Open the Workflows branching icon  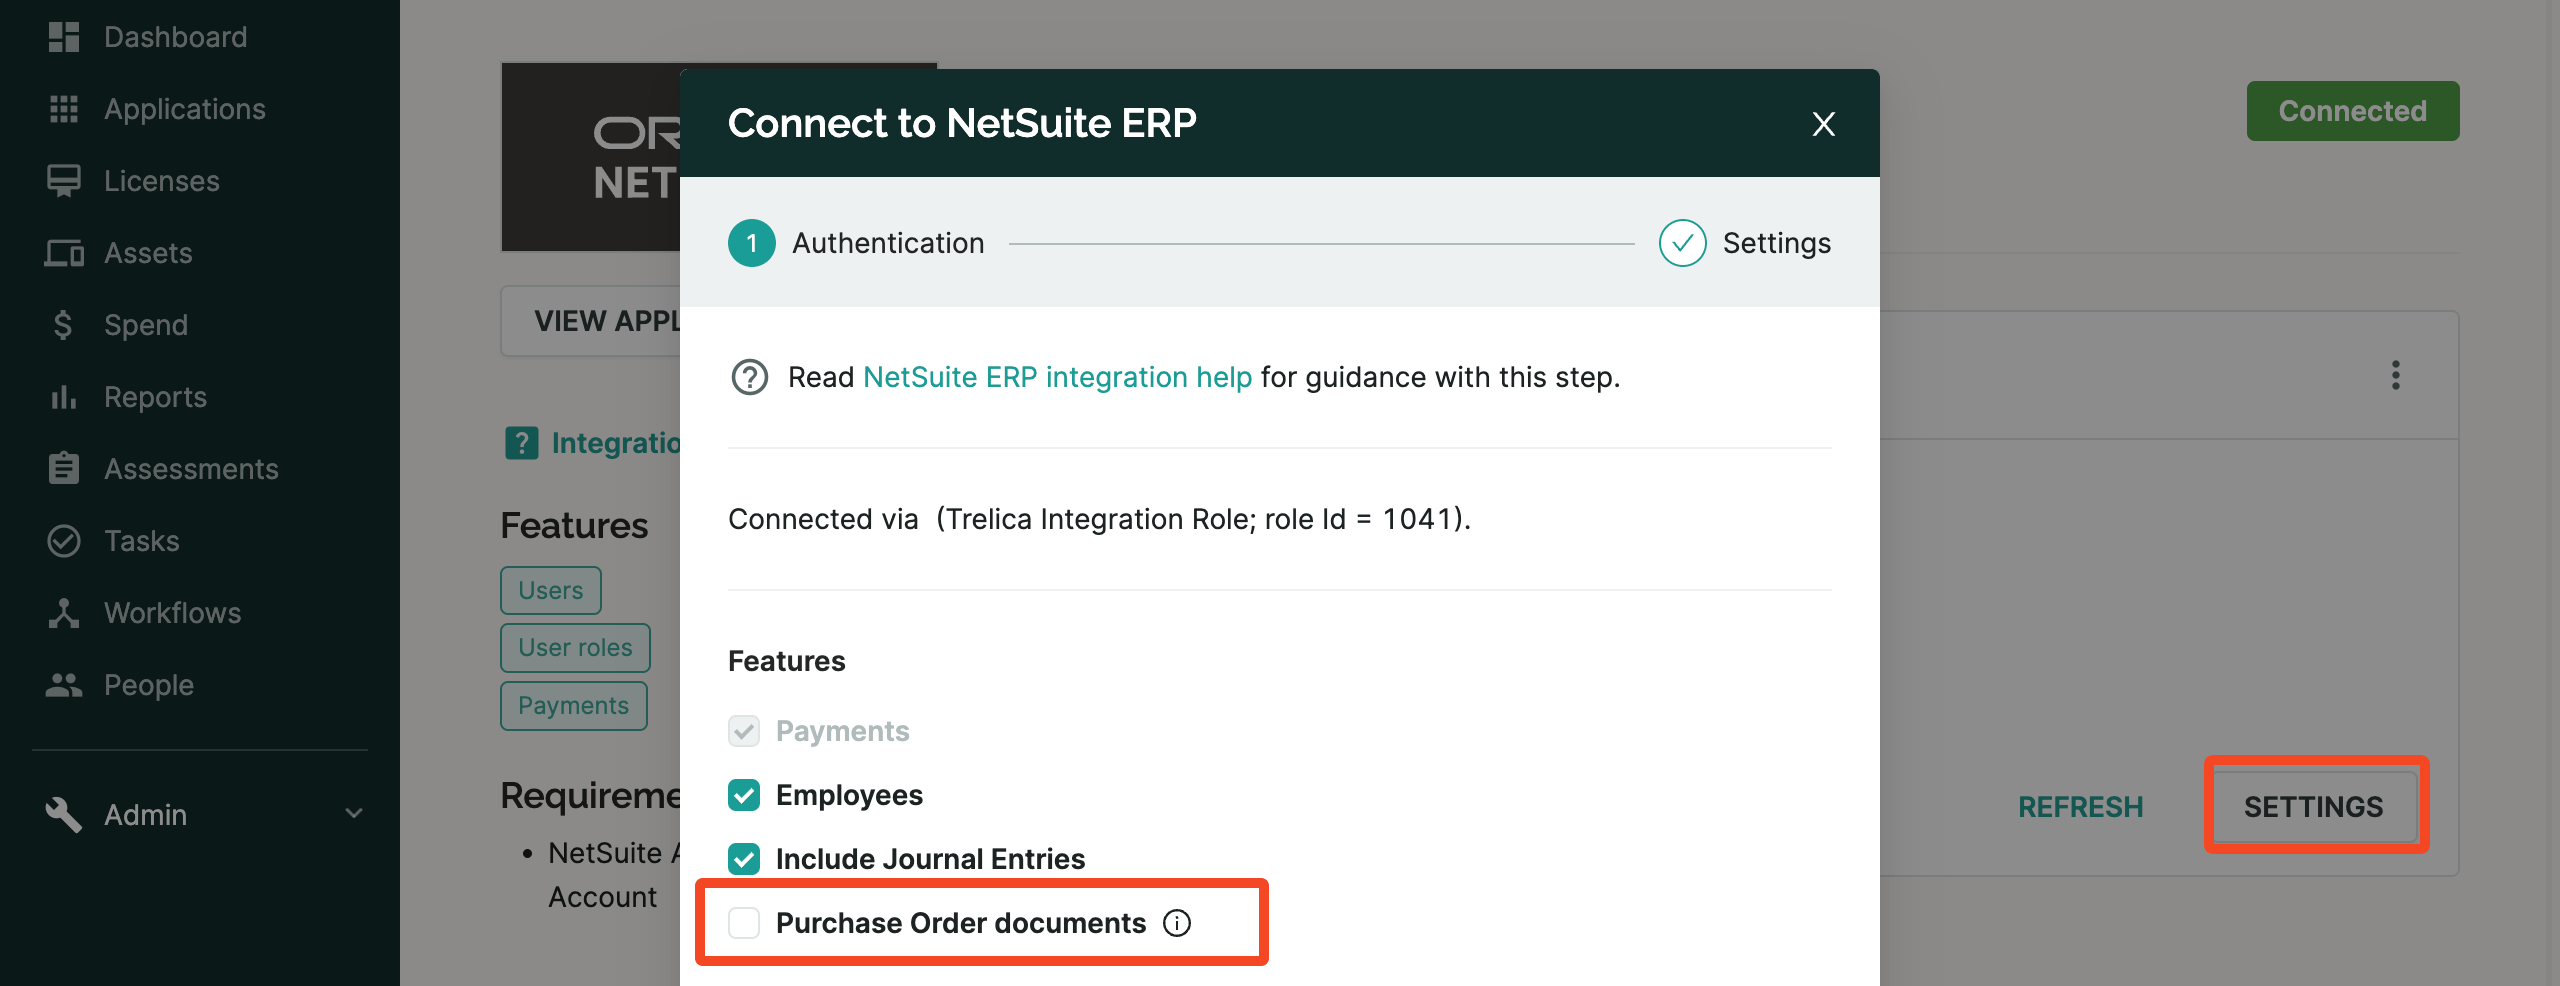point(64,613)
